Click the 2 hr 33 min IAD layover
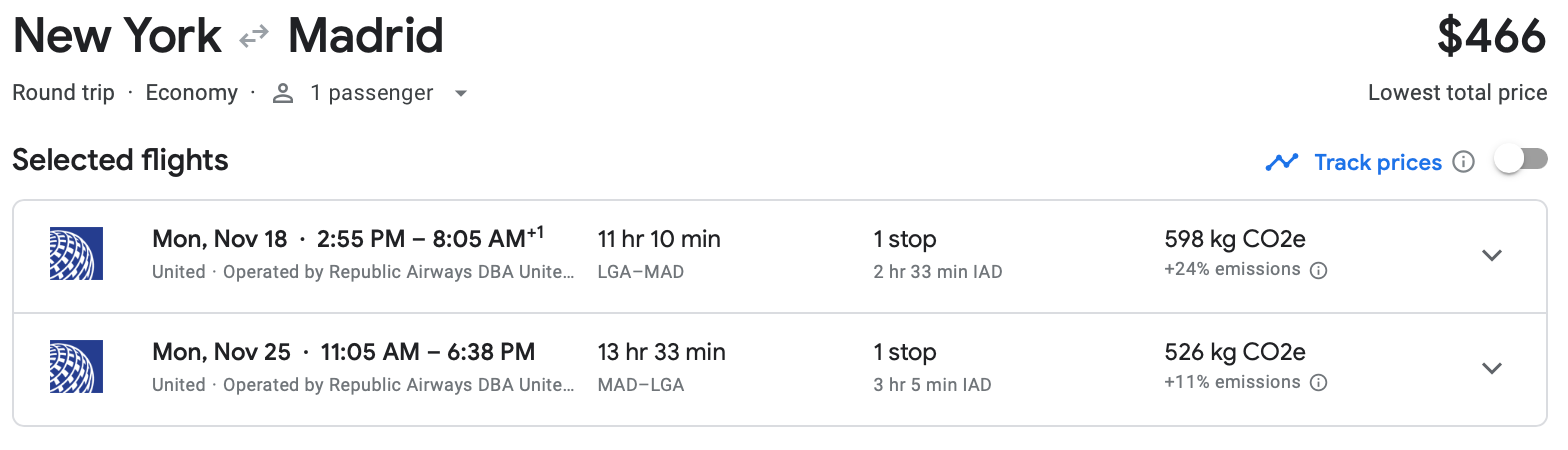 coord(937,272)
